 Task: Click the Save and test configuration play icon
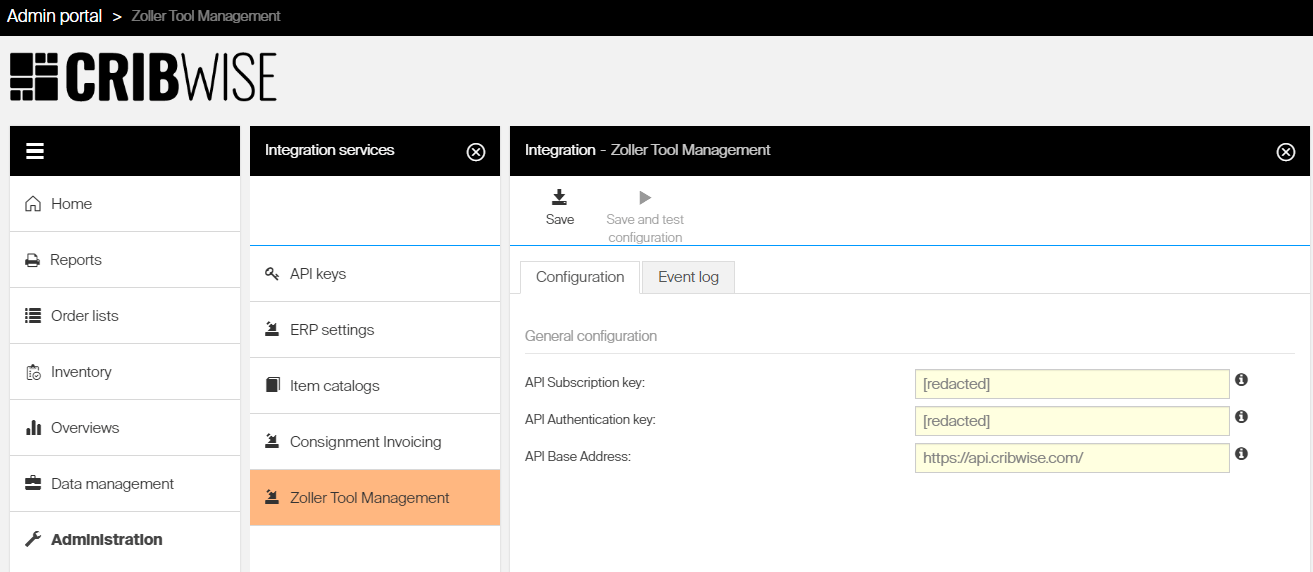[x=645, y=197]
